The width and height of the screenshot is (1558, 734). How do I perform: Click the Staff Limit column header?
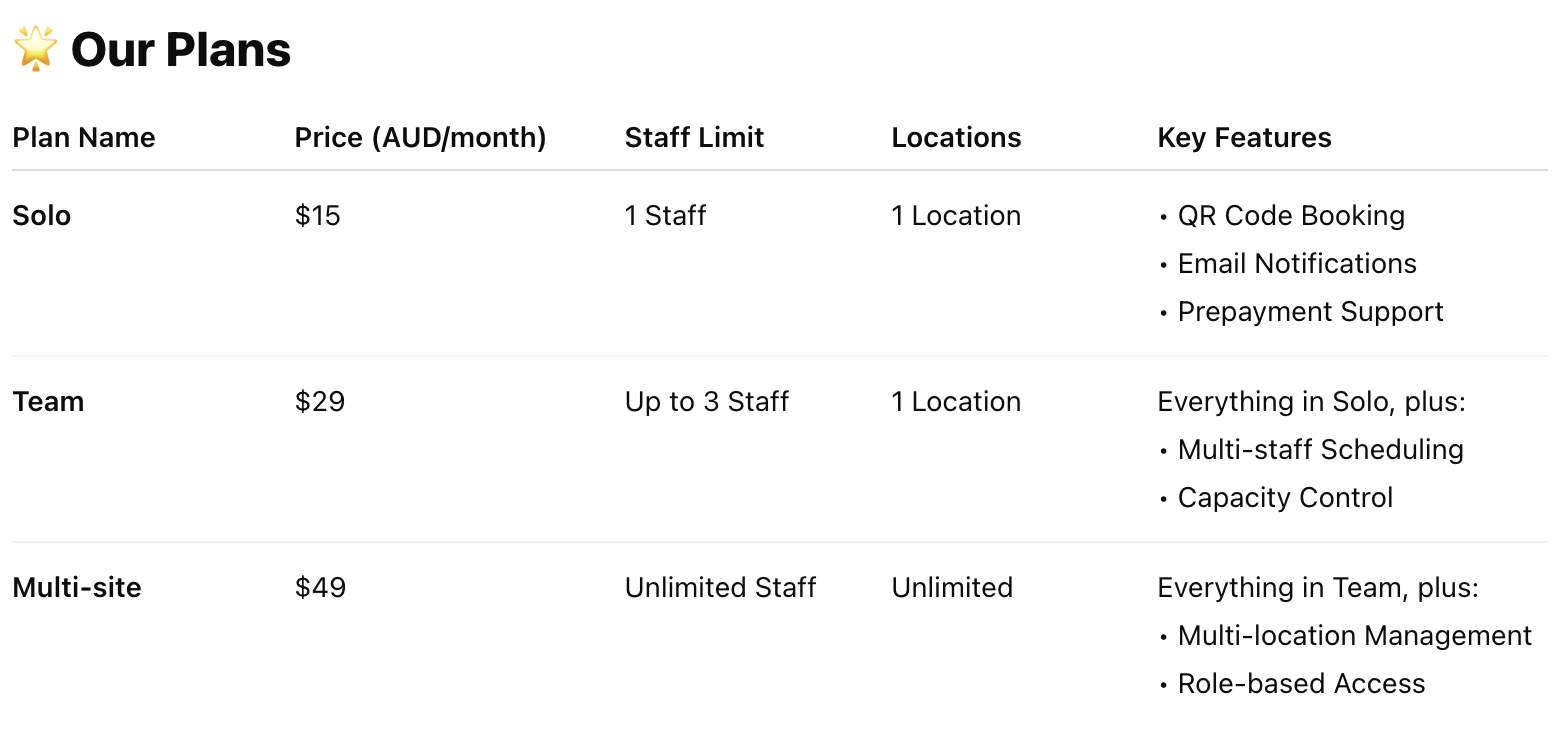(694, 138)
